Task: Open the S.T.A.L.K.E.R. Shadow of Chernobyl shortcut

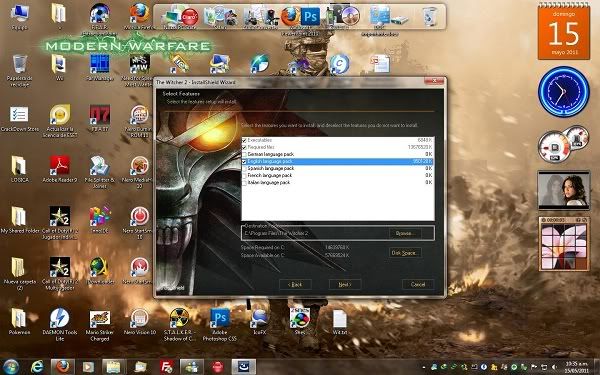Action: (179, 324)
